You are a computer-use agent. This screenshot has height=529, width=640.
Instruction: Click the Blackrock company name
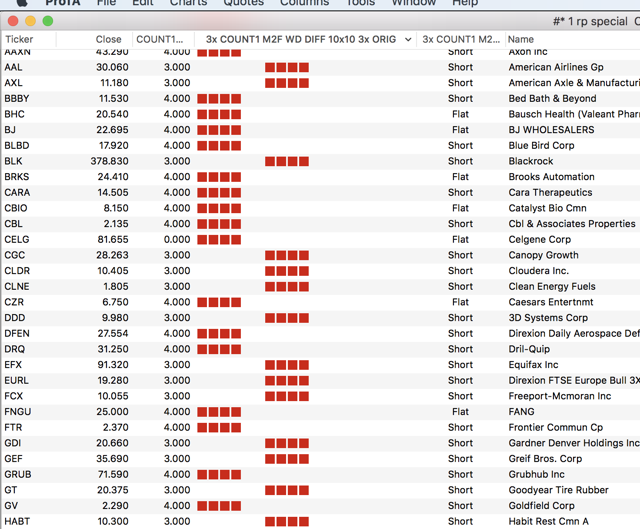tap(531, 161)
